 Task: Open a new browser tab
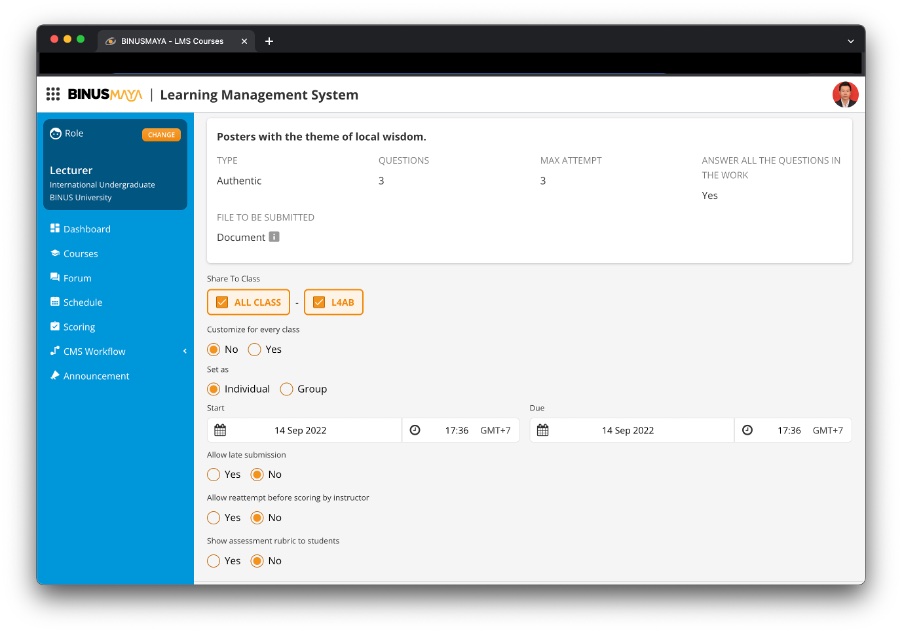268,41
